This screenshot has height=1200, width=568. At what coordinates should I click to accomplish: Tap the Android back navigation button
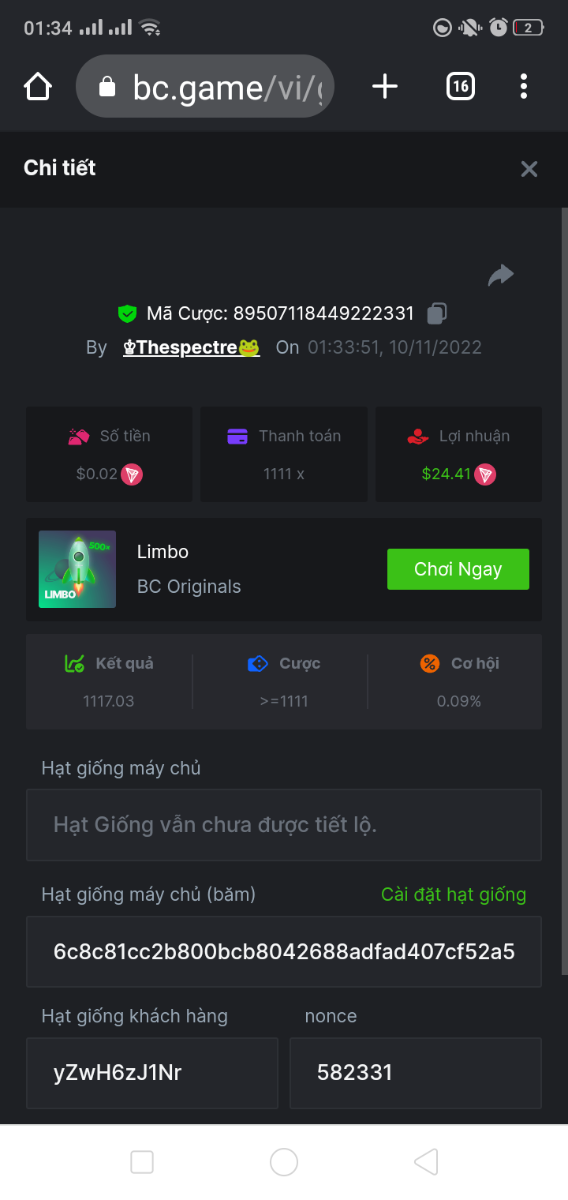(x=426, y=1161)
